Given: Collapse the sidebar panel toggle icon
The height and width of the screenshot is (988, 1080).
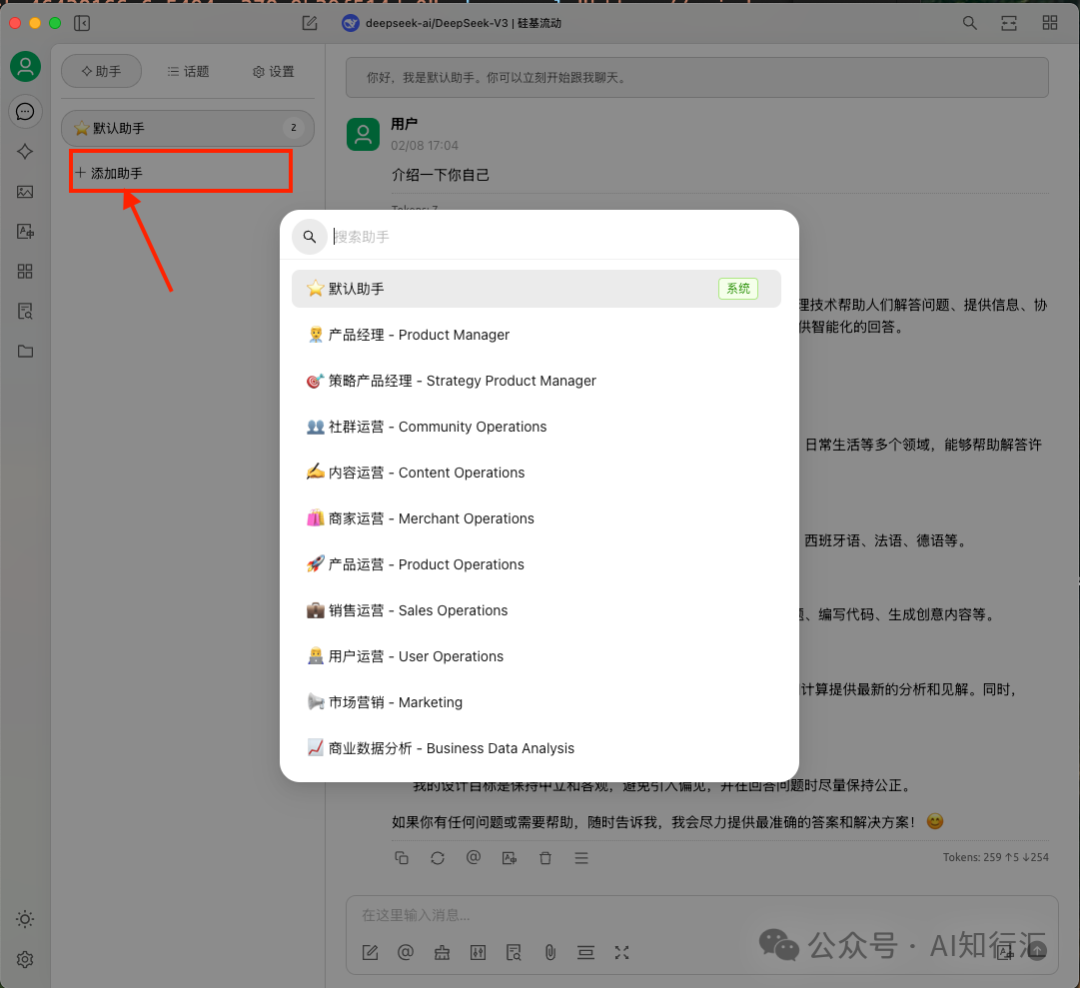Looking at the screenshot, I should pyautogui.click(x=82, y=23).
